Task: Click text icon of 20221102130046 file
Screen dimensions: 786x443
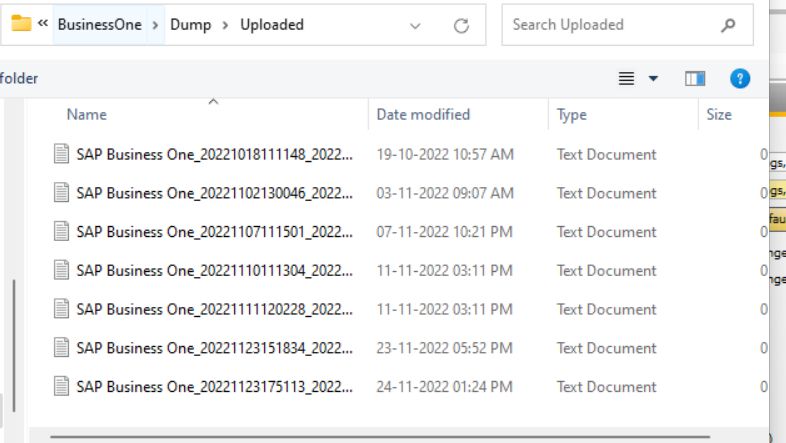Action: (x=61, y=192)
